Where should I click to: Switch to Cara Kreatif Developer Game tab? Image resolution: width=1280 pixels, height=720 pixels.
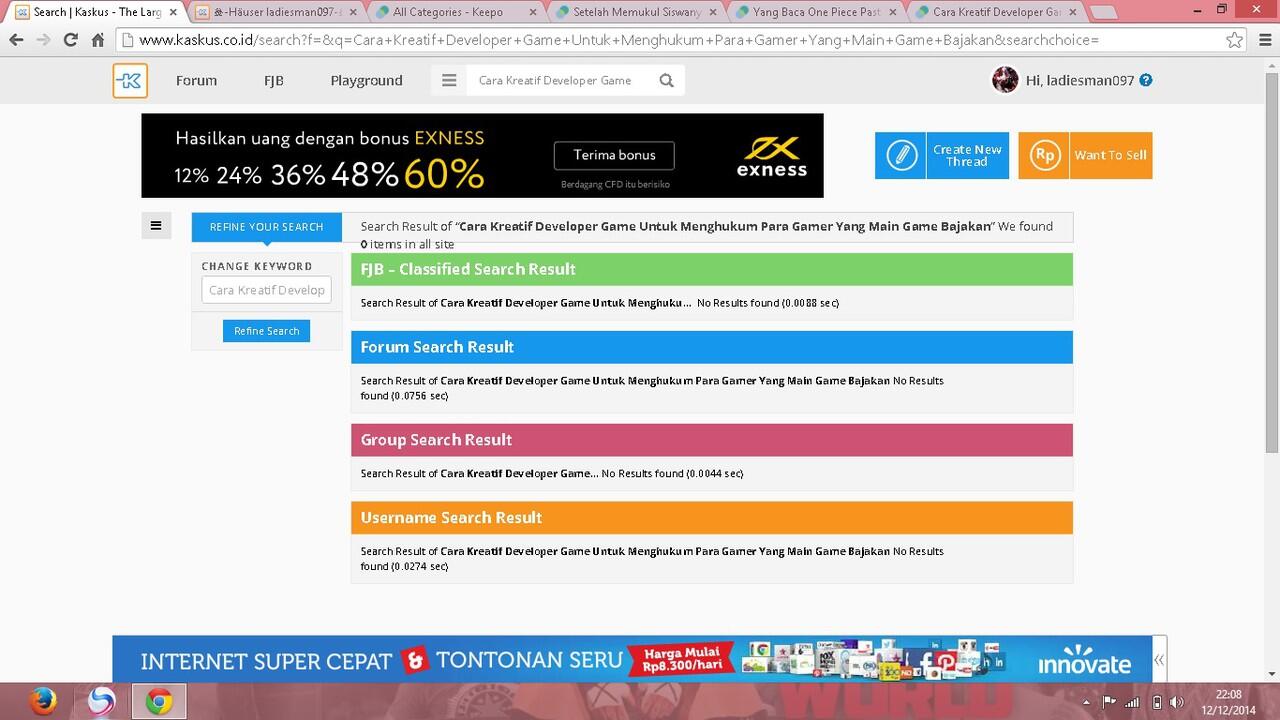point(995,12)
